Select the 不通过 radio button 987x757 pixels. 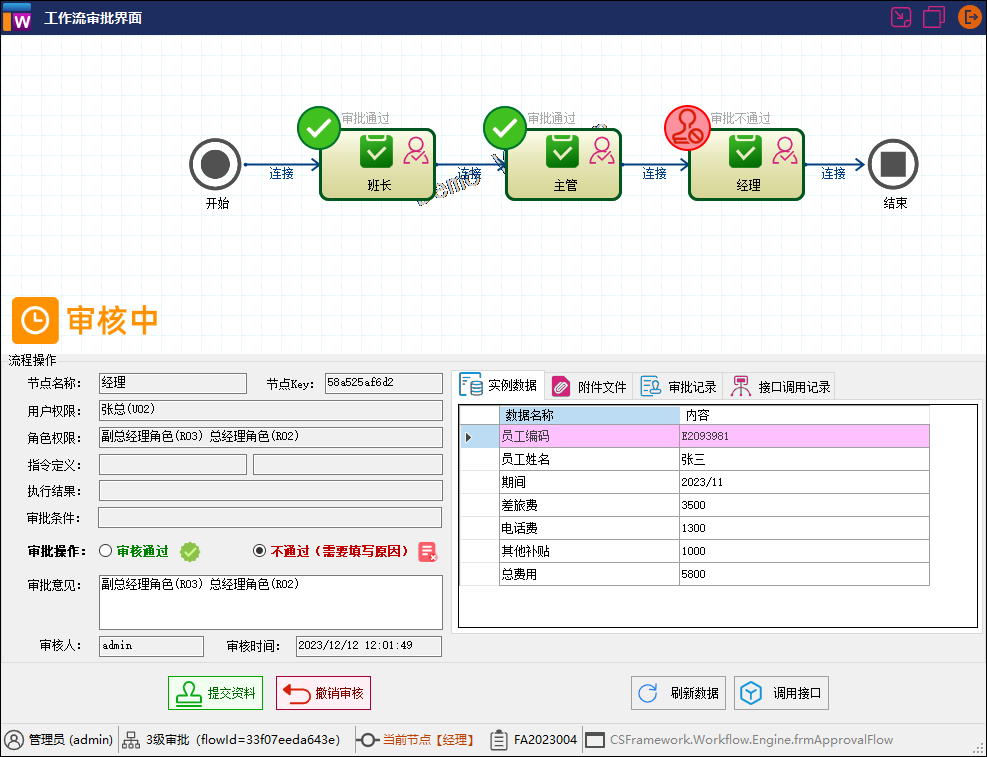(259, 550)
